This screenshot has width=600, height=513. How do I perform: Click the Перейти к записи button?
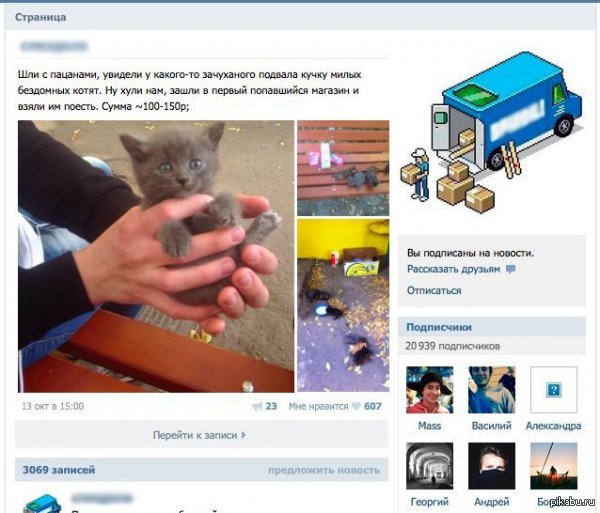point(202,435)
